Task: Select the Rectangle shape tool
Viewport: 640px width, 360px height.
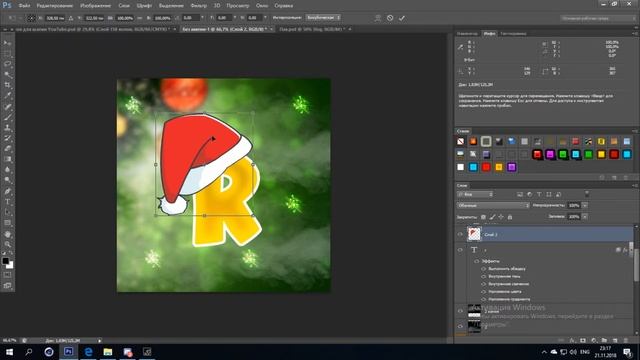Action: pos(7,223)
